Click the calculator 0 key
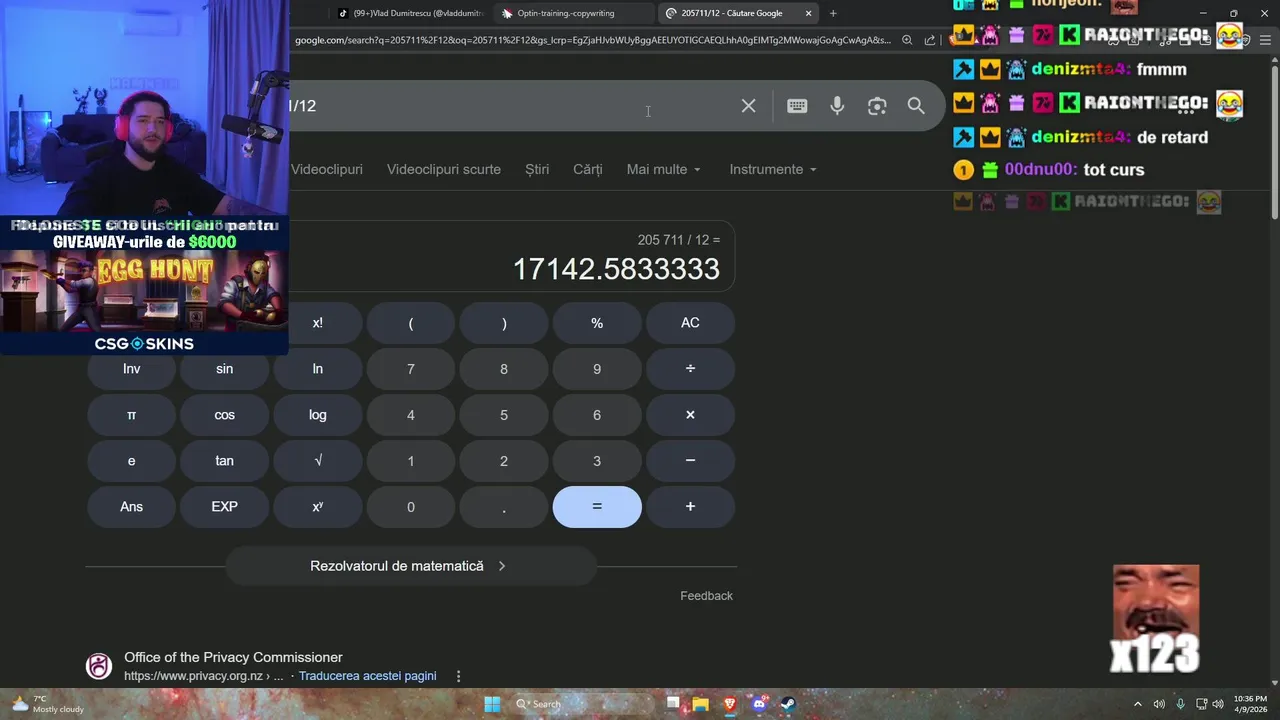The image size is (1280, 720). point(410,507)
